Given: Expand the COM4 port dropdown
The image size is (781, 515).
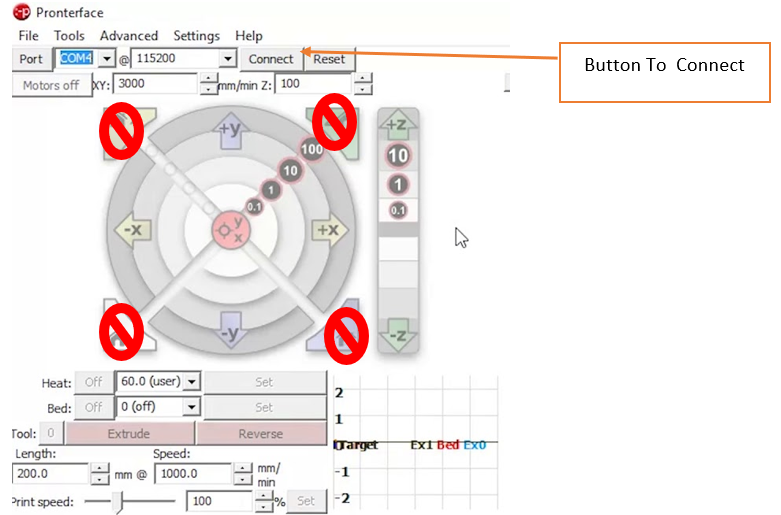Looking at the screenshot, I should pos(107,59).
